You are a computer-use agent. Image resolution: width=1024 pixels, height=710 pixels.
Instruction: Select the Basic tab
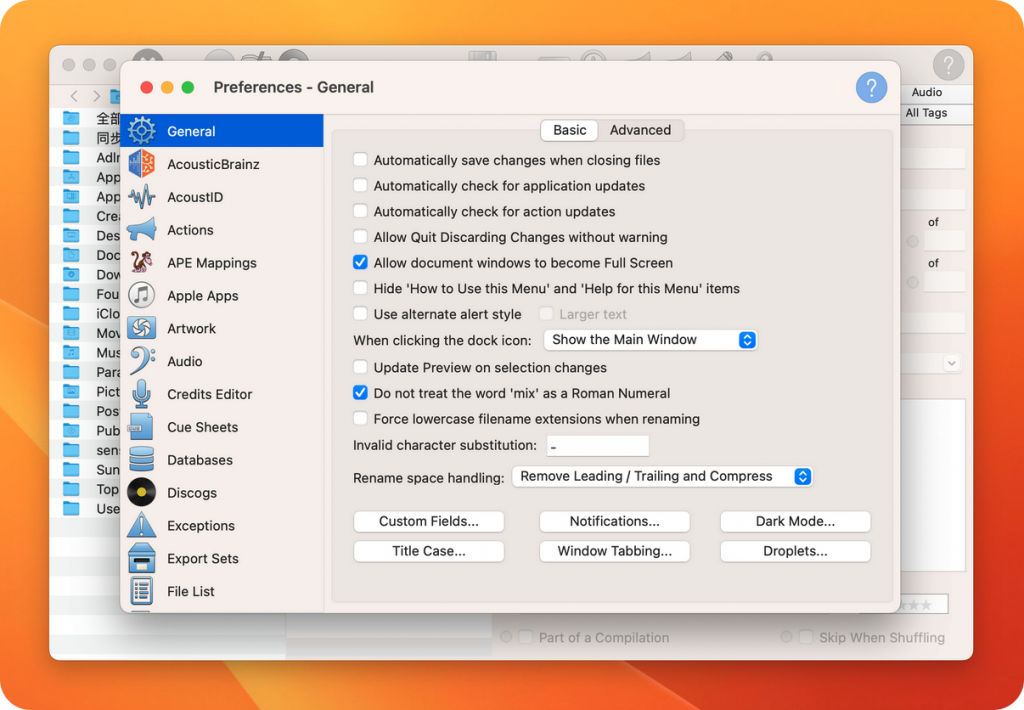click(x=569, y=130)
